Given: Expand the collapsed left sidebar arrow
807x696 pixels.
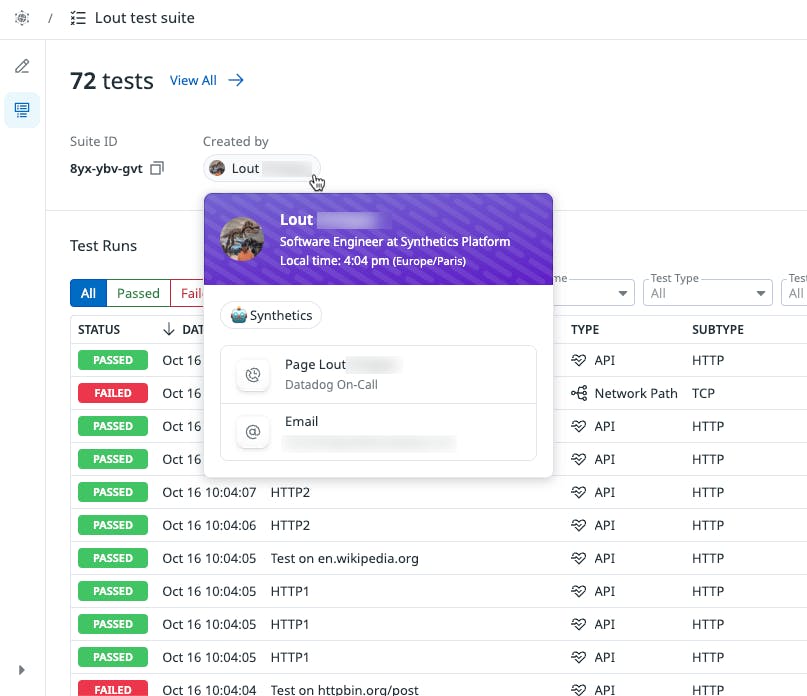Looking at the screenshot, I should pyautogui.click(x=21, y=670).
